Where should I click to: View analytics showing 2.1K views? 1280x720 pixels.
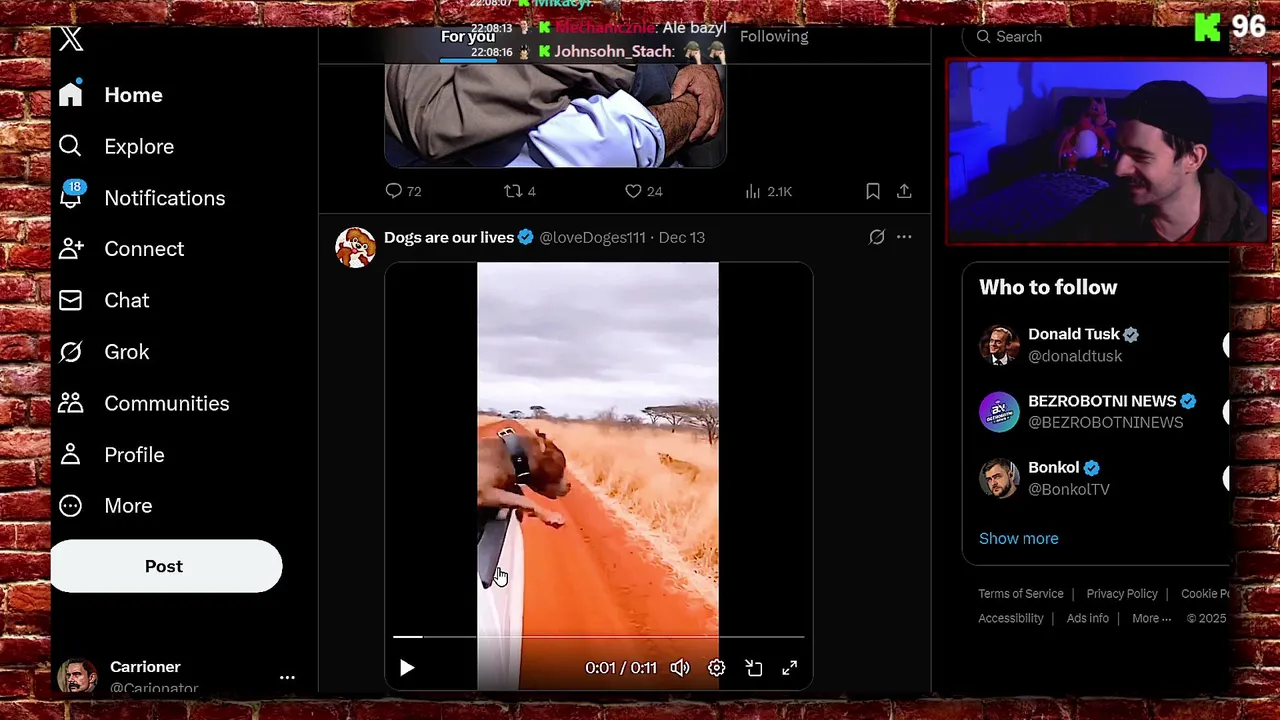768,191
